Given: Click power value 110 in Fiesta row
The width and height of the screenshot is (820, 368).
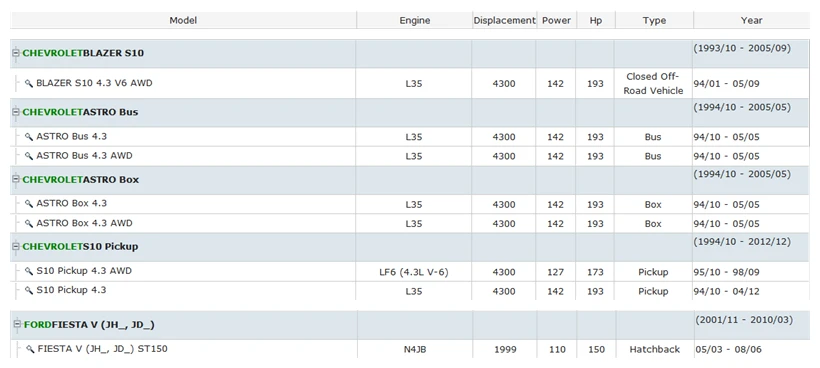Looking at the screenshot, I should tap(557, 349).
